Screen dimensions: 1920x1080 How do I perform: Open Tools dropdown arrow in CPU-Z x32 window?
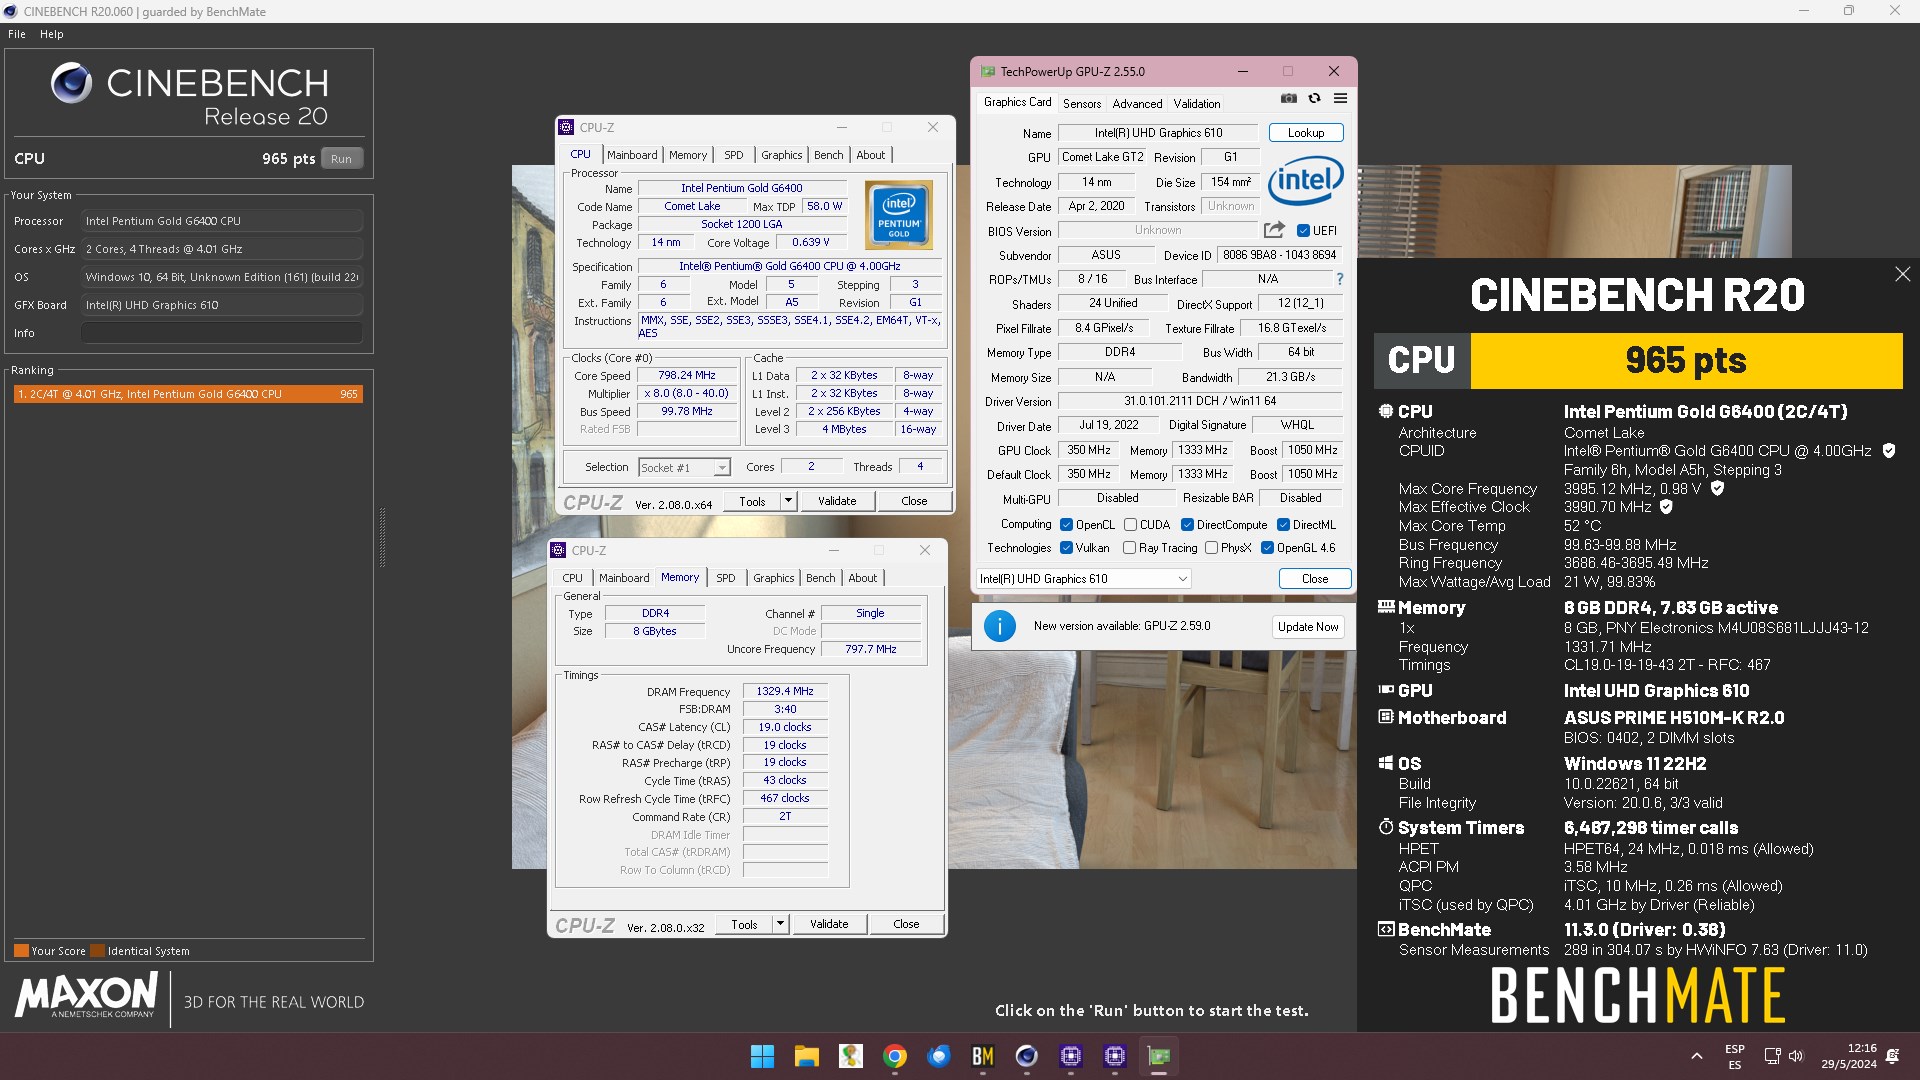[780, 924]
